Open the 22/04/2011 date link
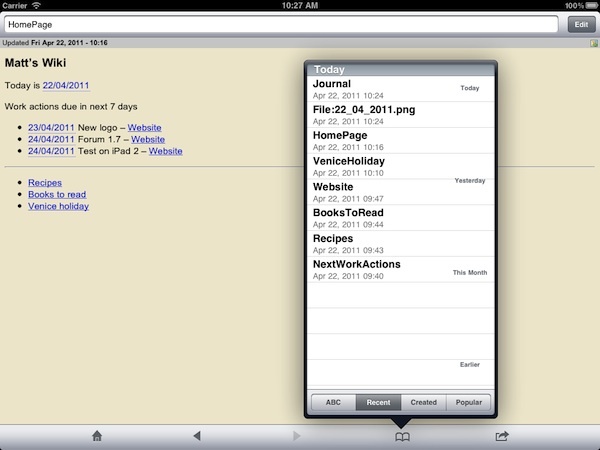 point(66,86)
